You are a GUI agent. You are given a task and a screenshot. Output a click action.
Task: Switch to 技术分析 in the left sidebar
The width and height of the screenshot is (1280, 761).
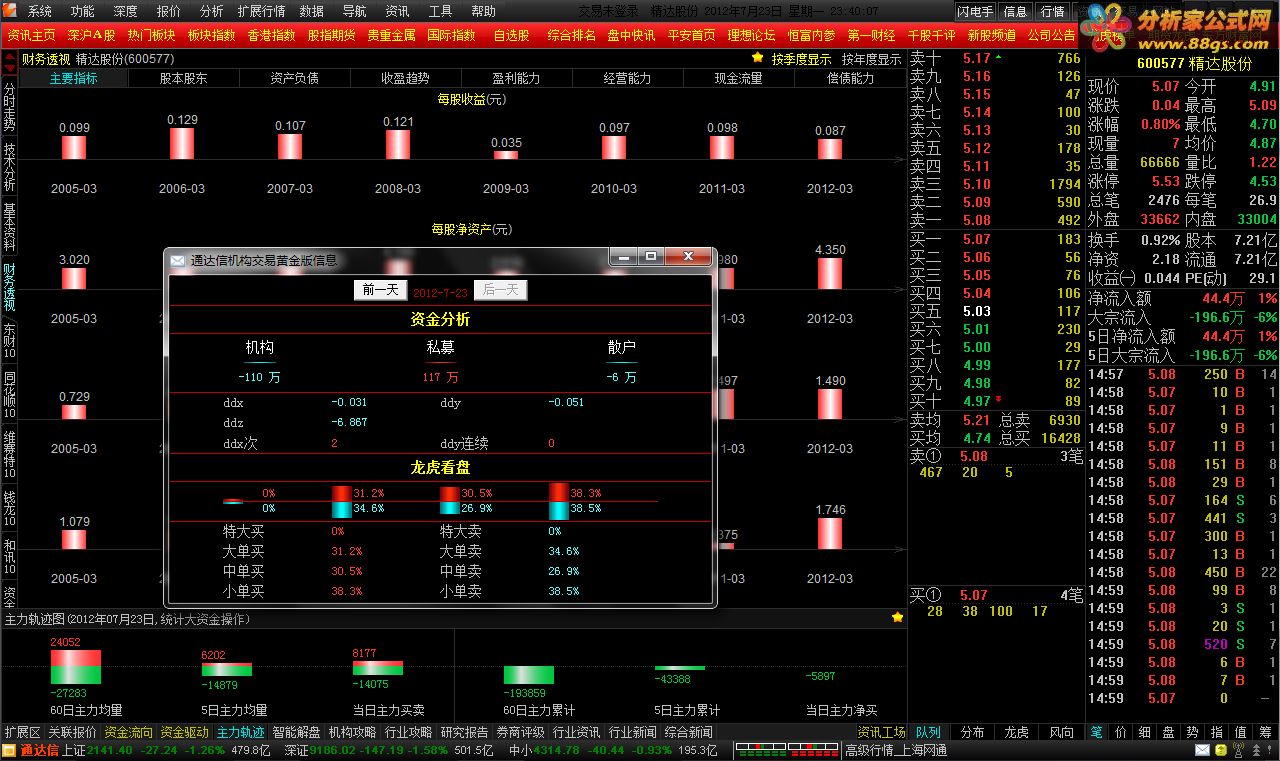coord(9,165)
